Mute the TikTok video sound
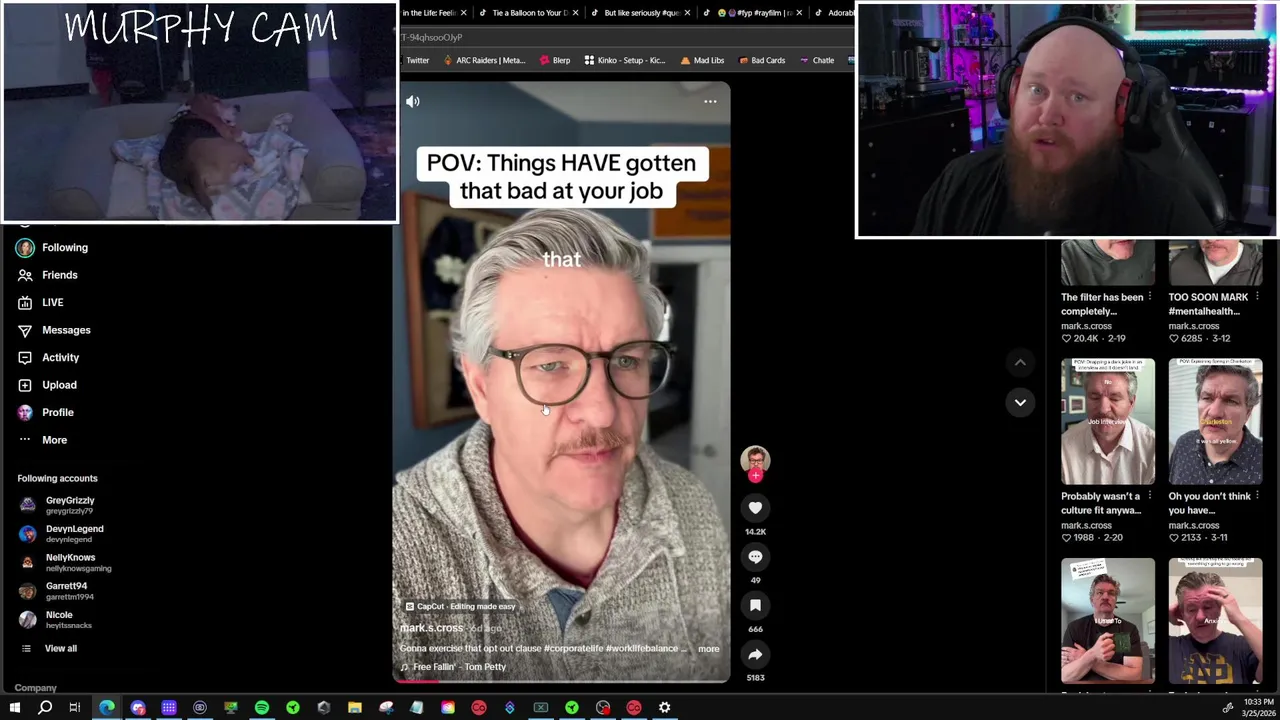The image size is (1280, 720). click(413, 101)
